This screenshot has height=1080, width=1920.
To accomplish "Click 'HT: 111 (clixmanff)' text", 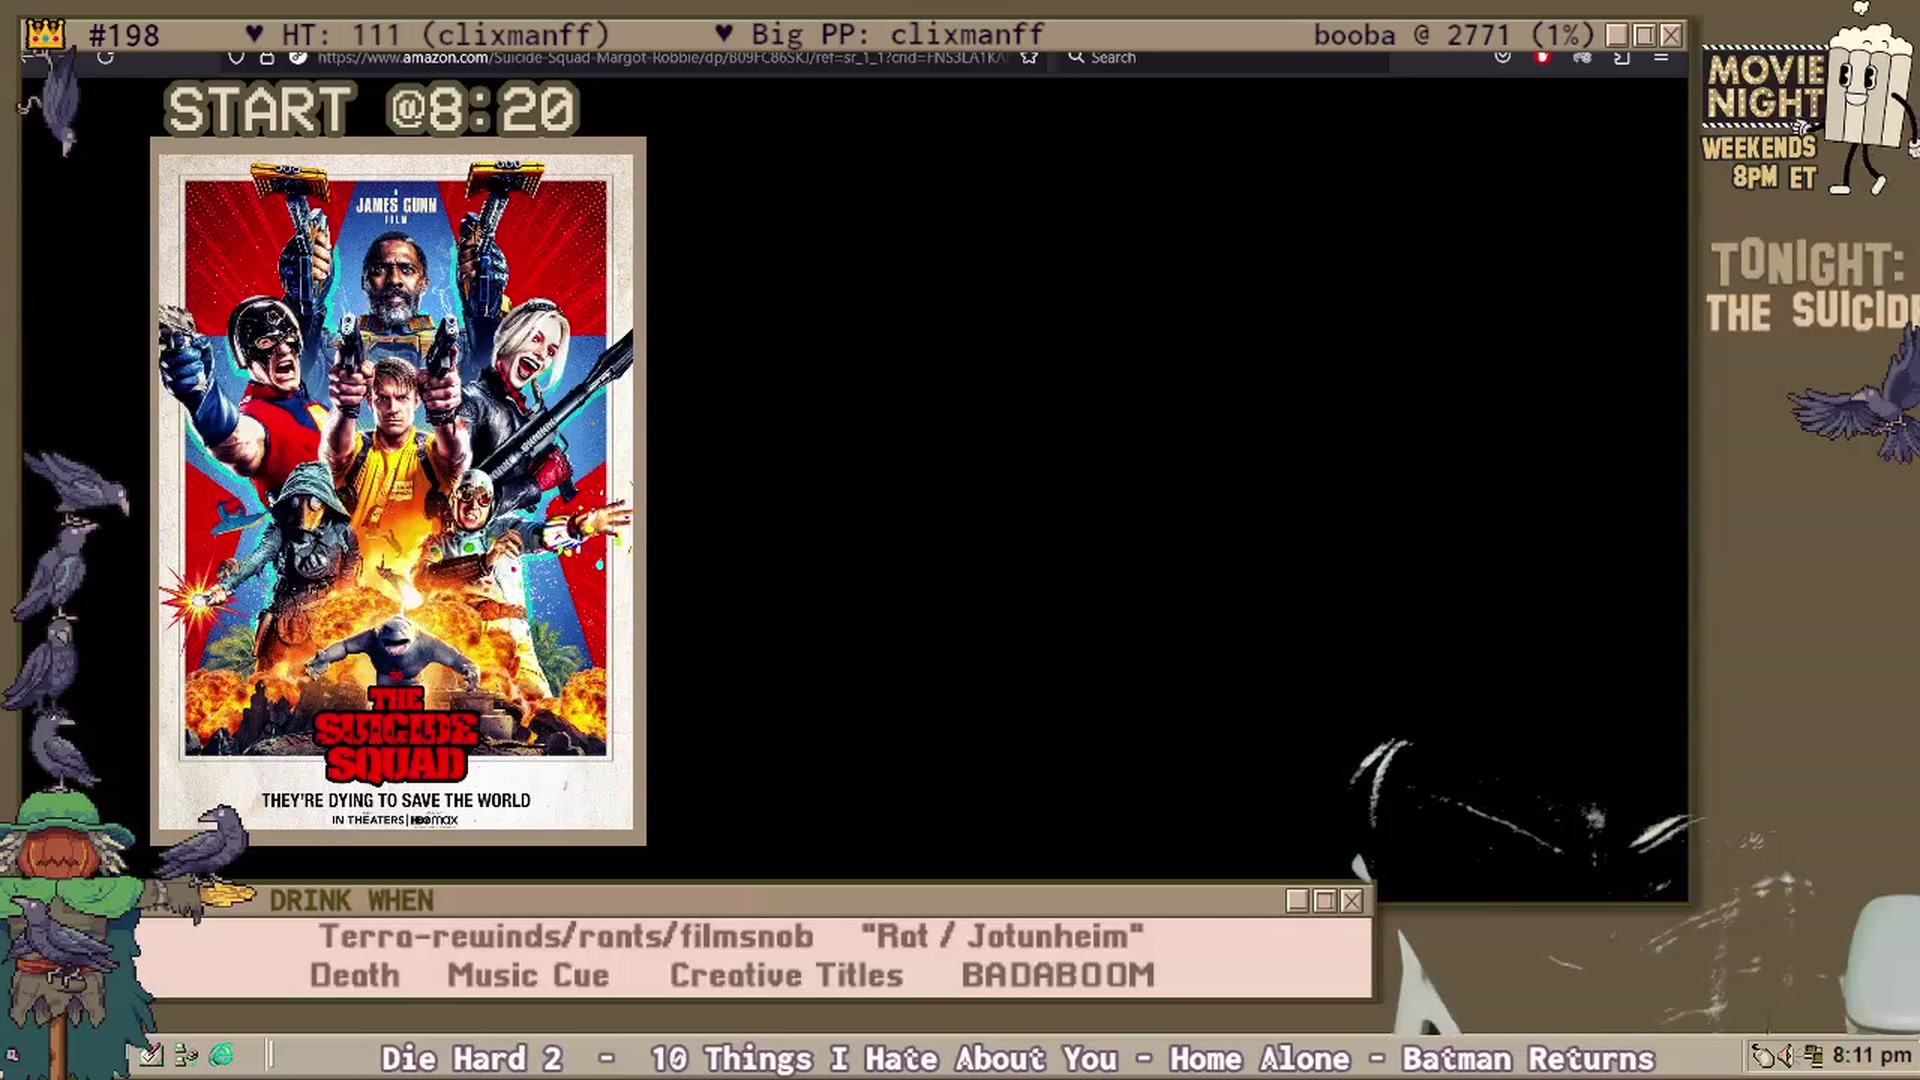I will [x=445, y=35].
